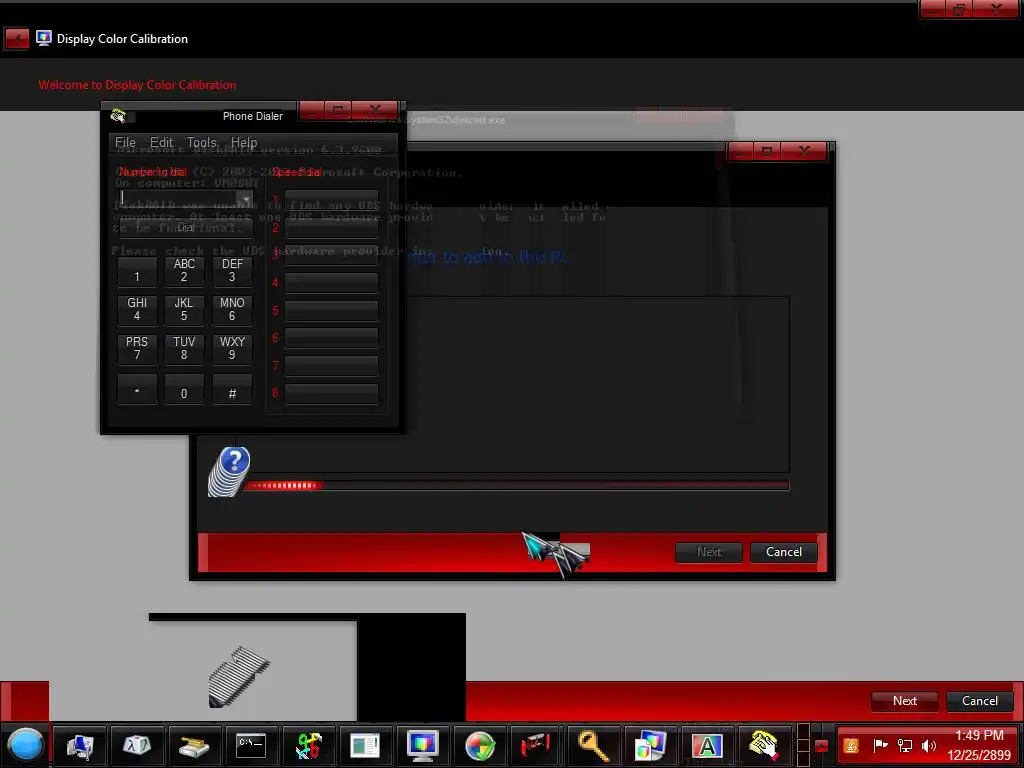Select speed dial slot 5
The width and height of the screenshot is (1024, 768).
click(332, 310)
